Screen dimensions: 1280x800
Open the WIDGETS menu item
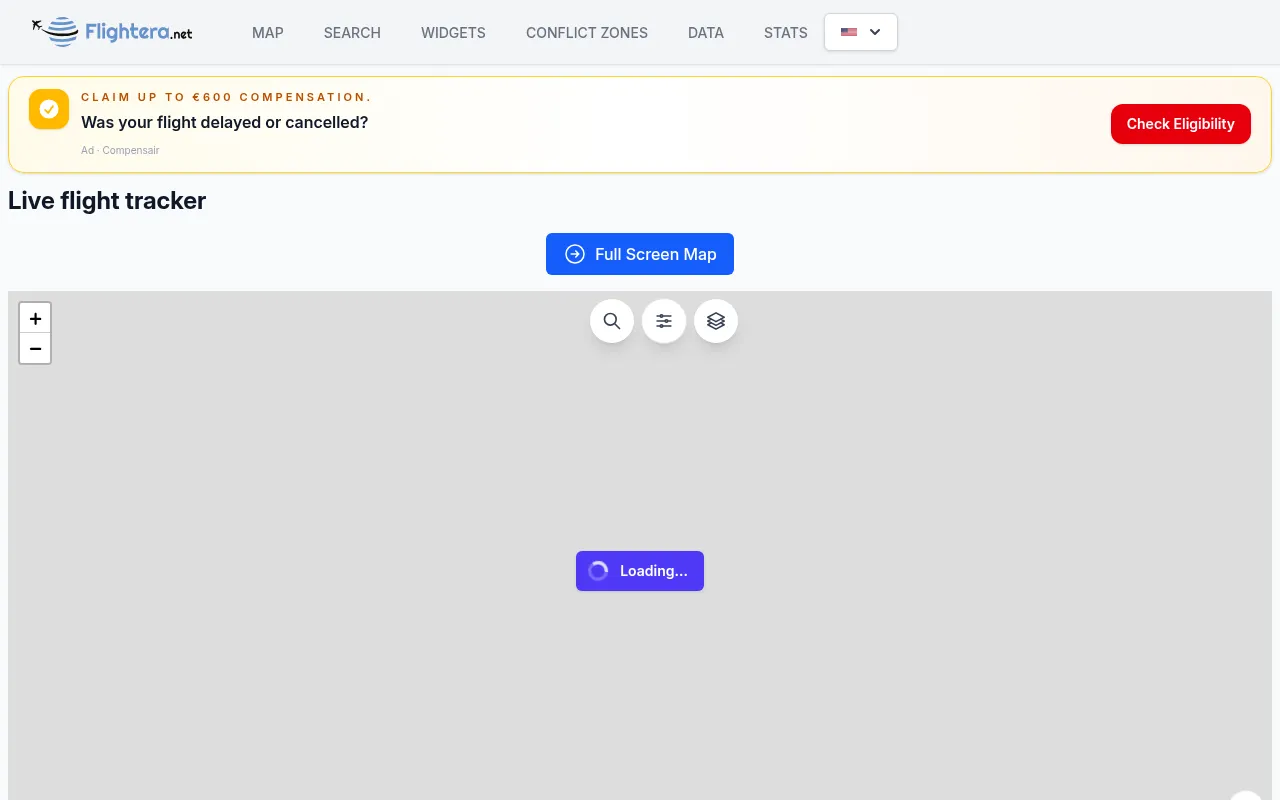[453, 33]
